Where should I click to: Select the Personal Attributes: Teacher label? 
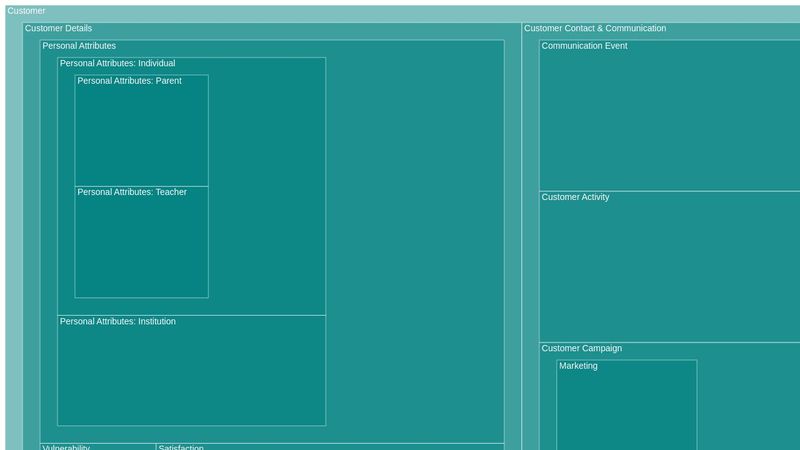click(132, 192)
